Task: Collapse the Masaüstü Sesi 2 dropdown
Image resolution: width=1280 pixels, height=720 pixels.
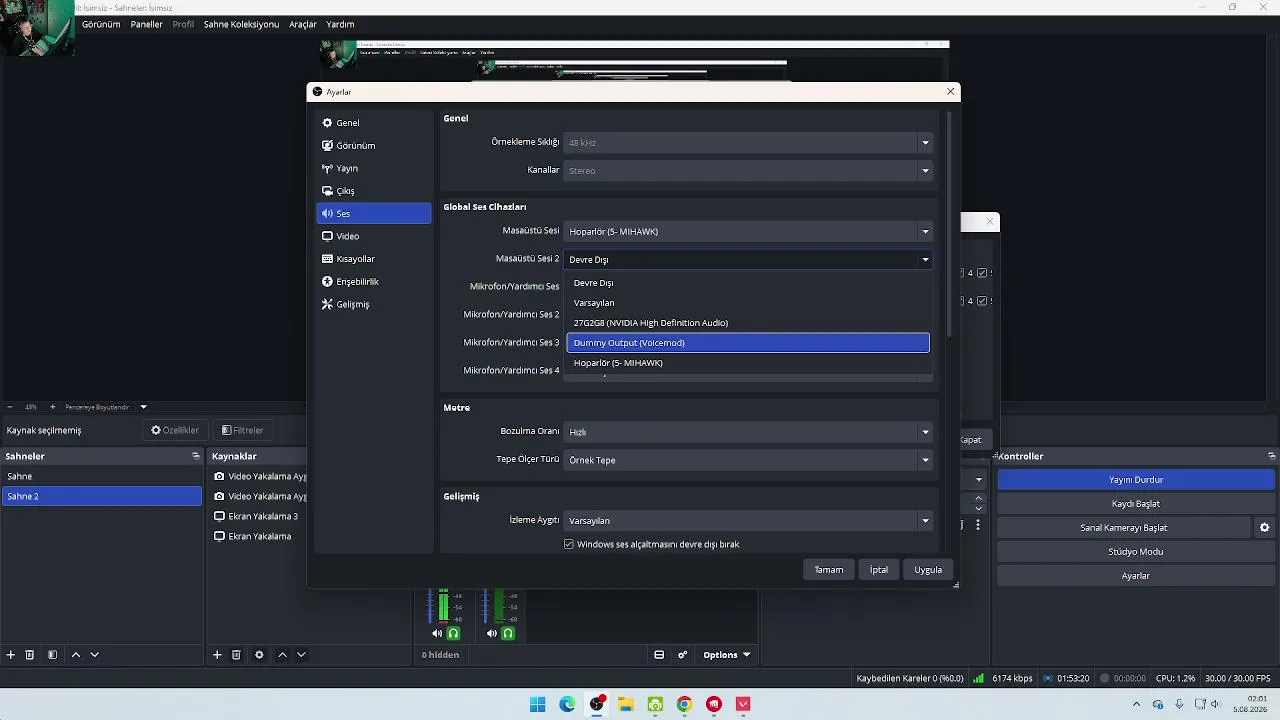Action: [x=748, y=260]
